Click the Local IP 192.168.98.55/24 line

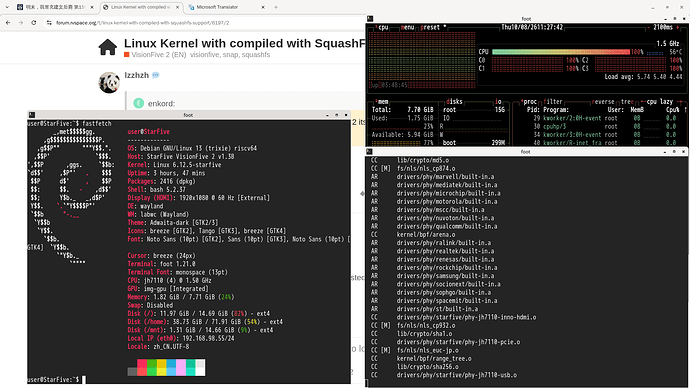coord(181,338)
